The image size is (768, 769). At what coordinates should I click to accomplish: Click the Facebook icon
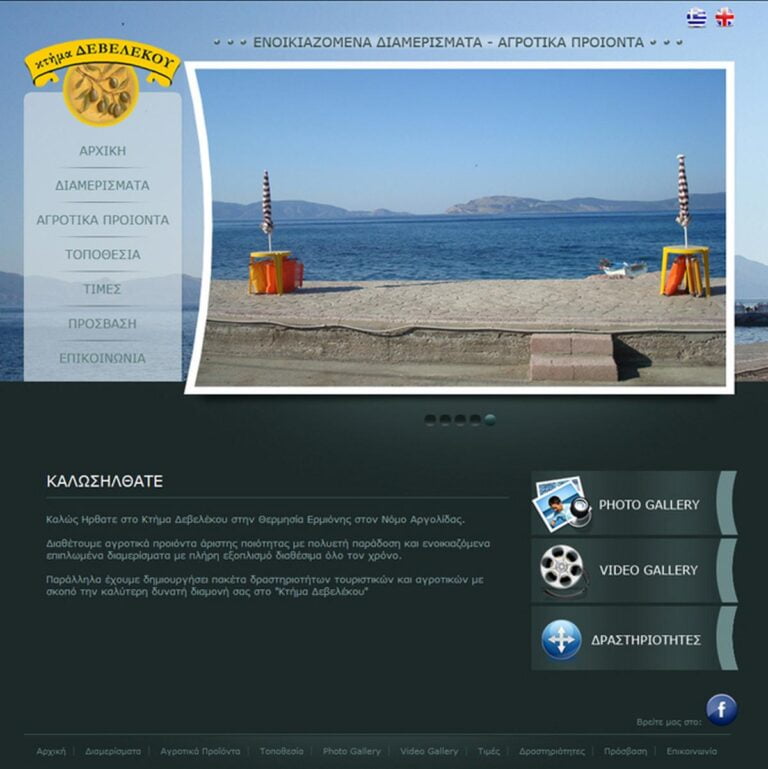pos(721,710)
